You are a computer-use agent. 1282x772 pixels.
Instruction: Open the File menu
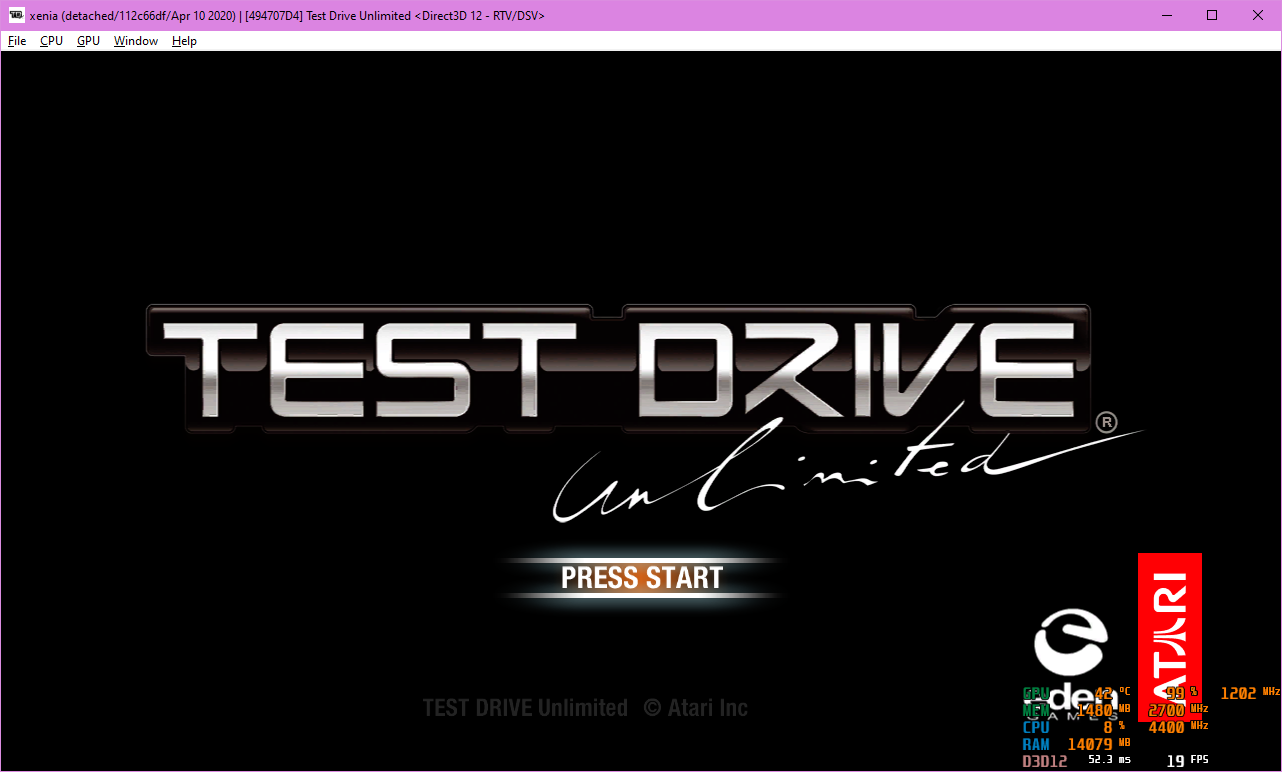[17, 41]
